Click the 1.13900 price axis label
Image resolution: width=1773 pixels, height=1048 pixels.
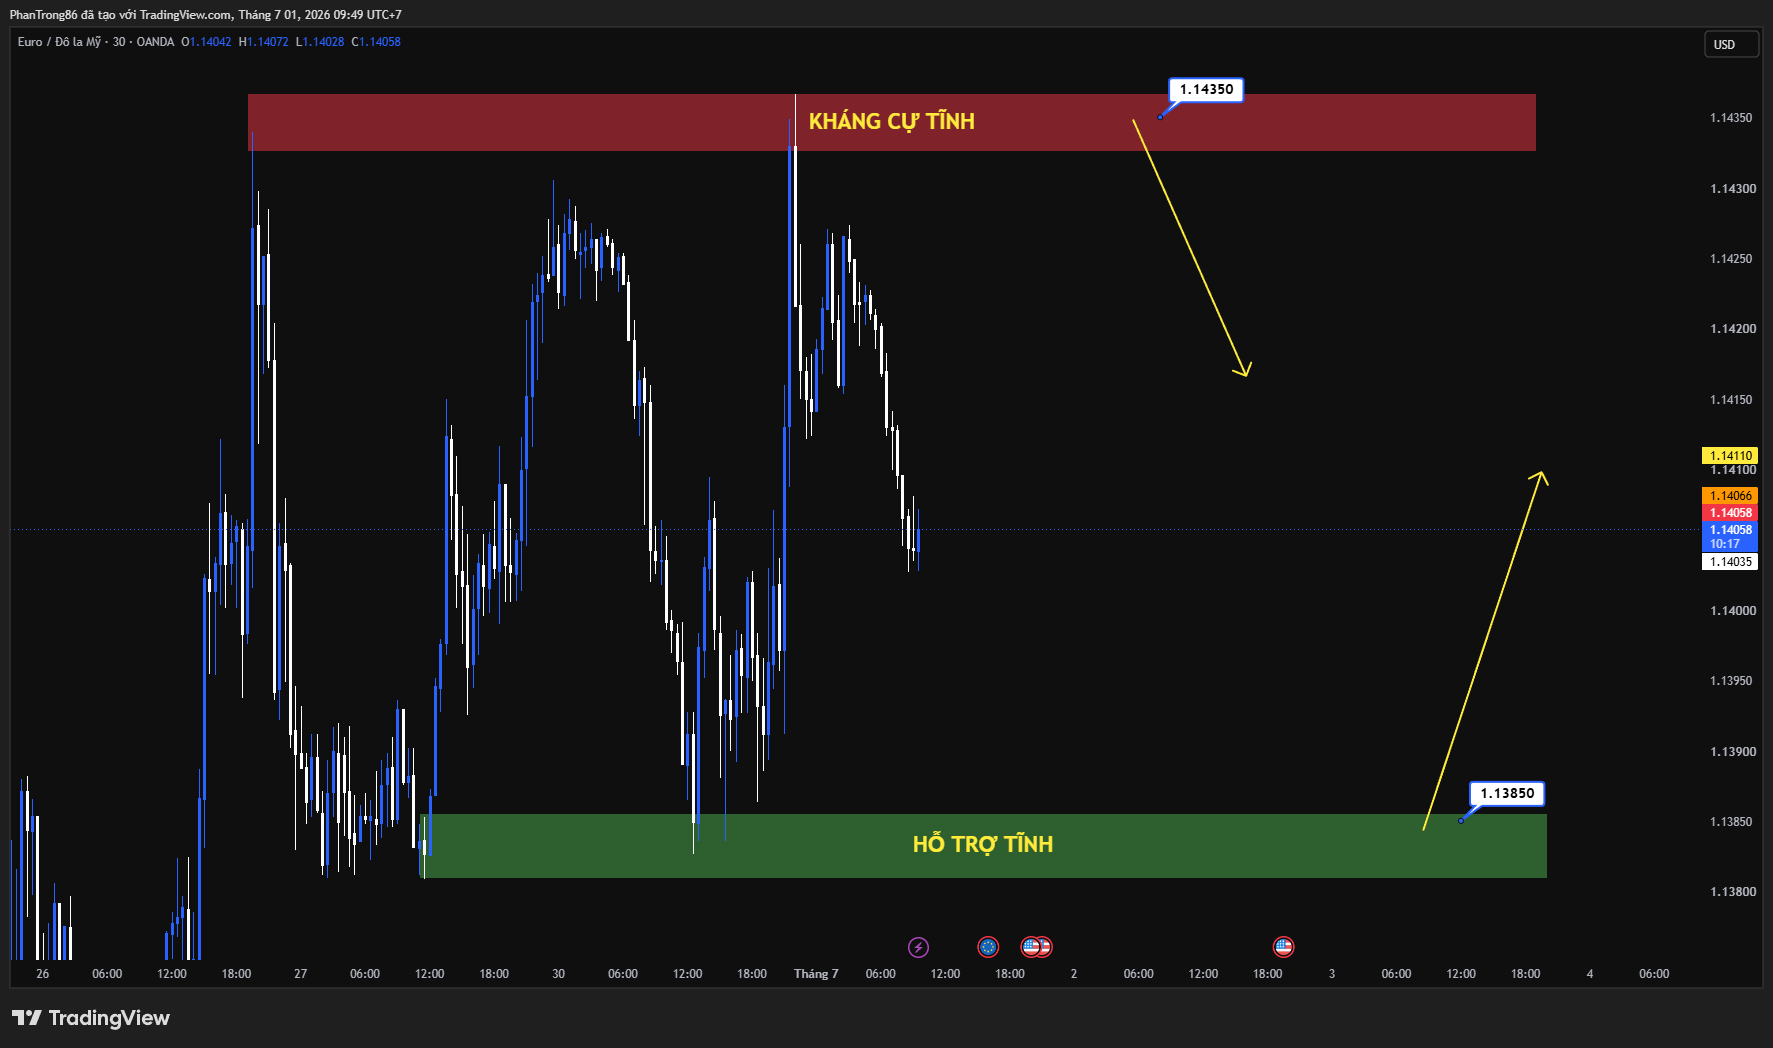pos(1732,751)
